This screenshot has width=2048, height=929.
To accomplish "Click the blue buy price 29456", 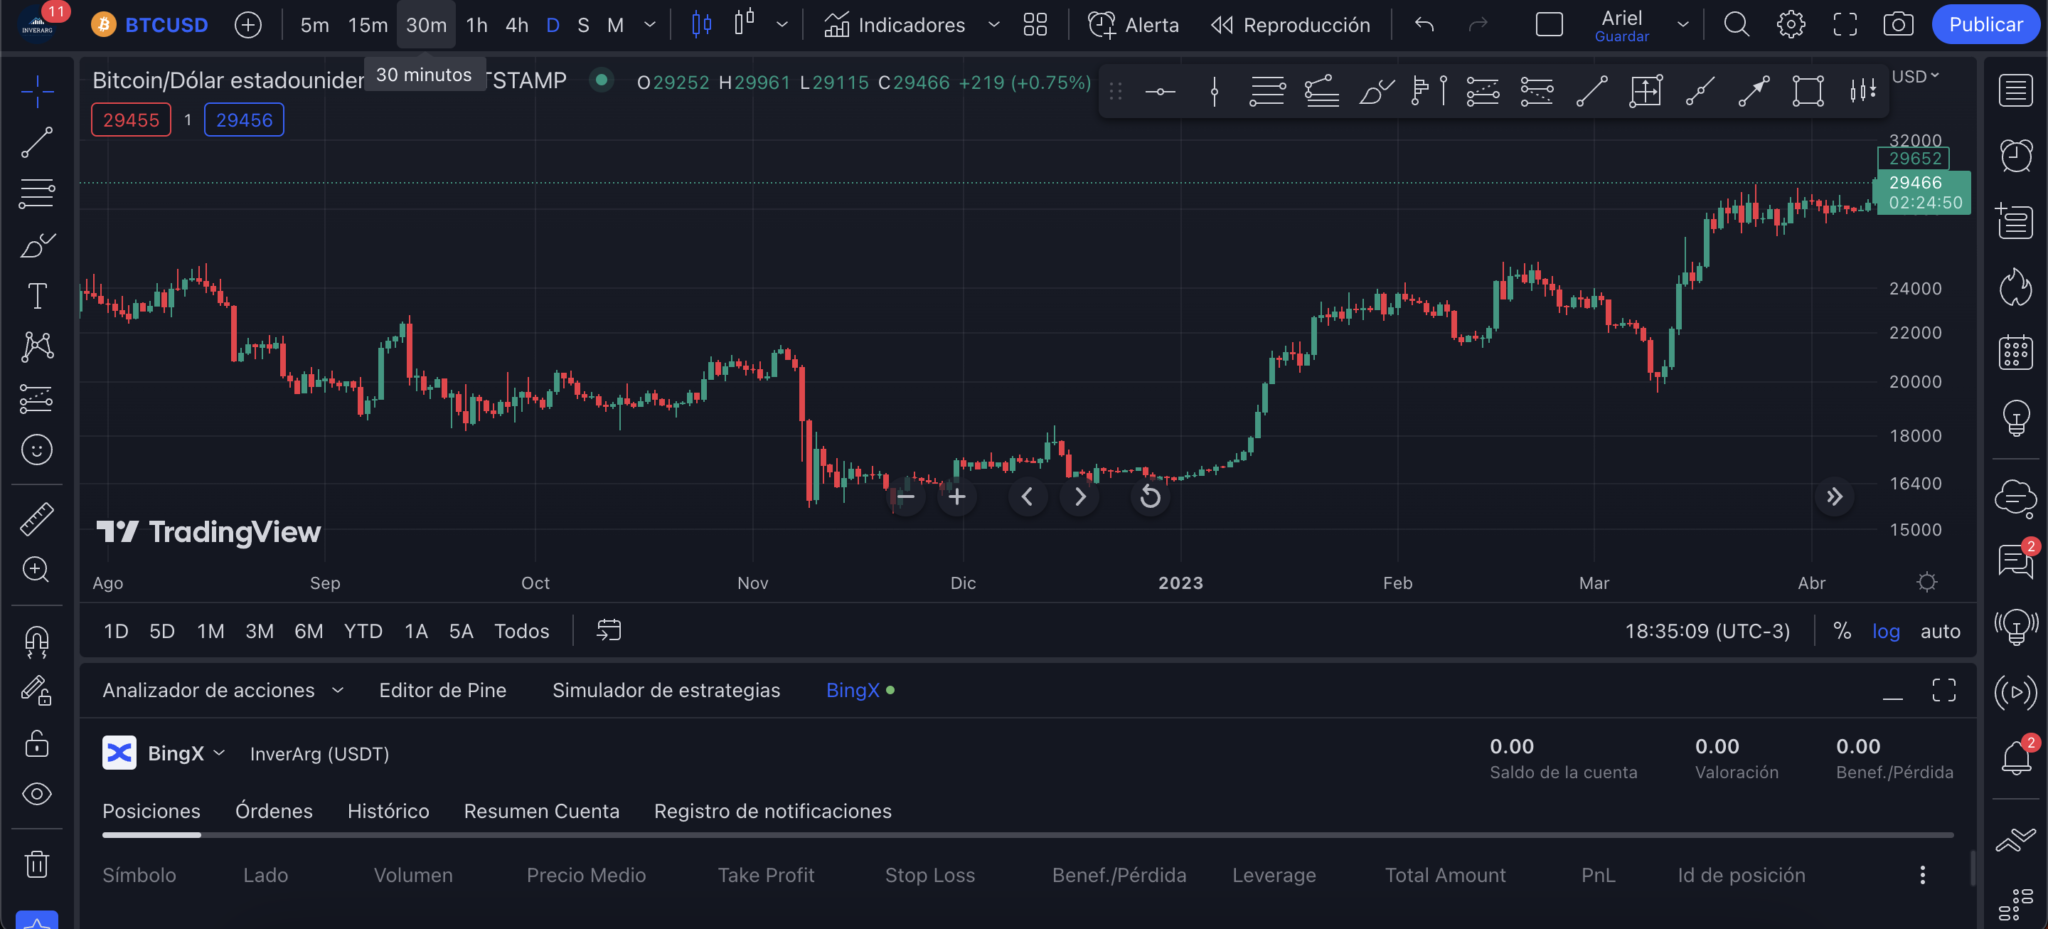I will tap(244, 120).
